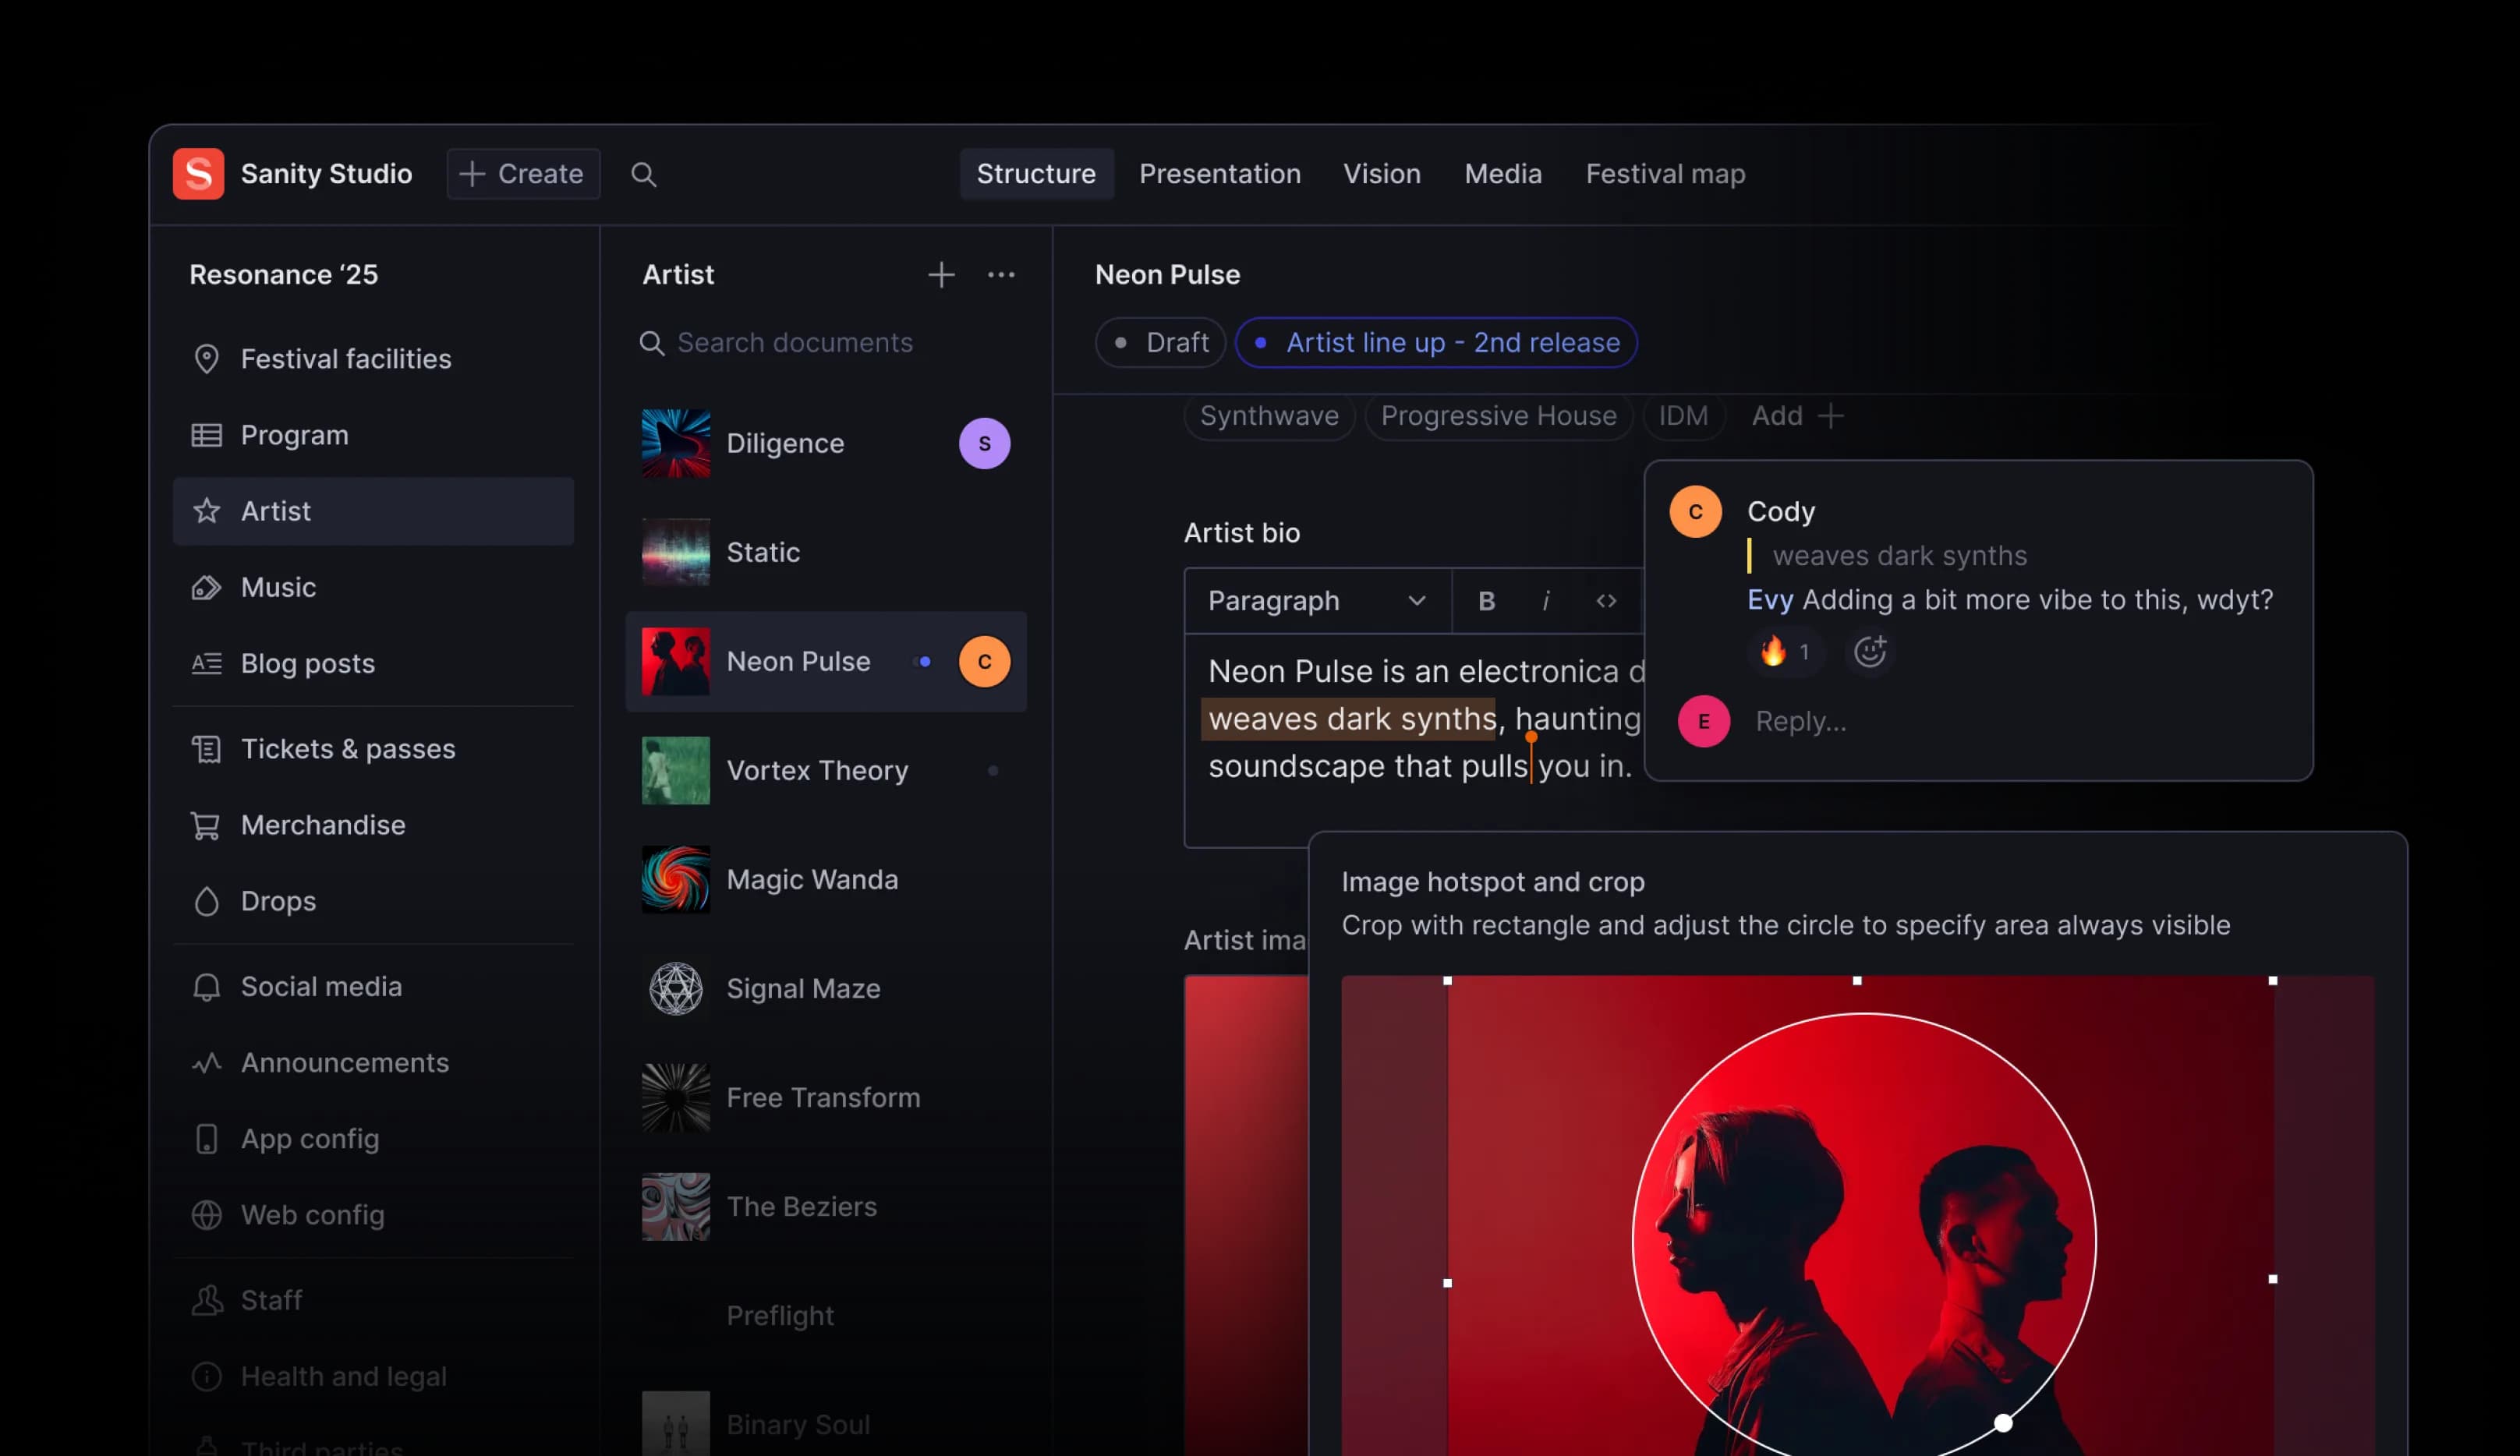Click the E avatar beside Reply
The height and width of the screenshot is (1456, 2520).
point(1704,722)
